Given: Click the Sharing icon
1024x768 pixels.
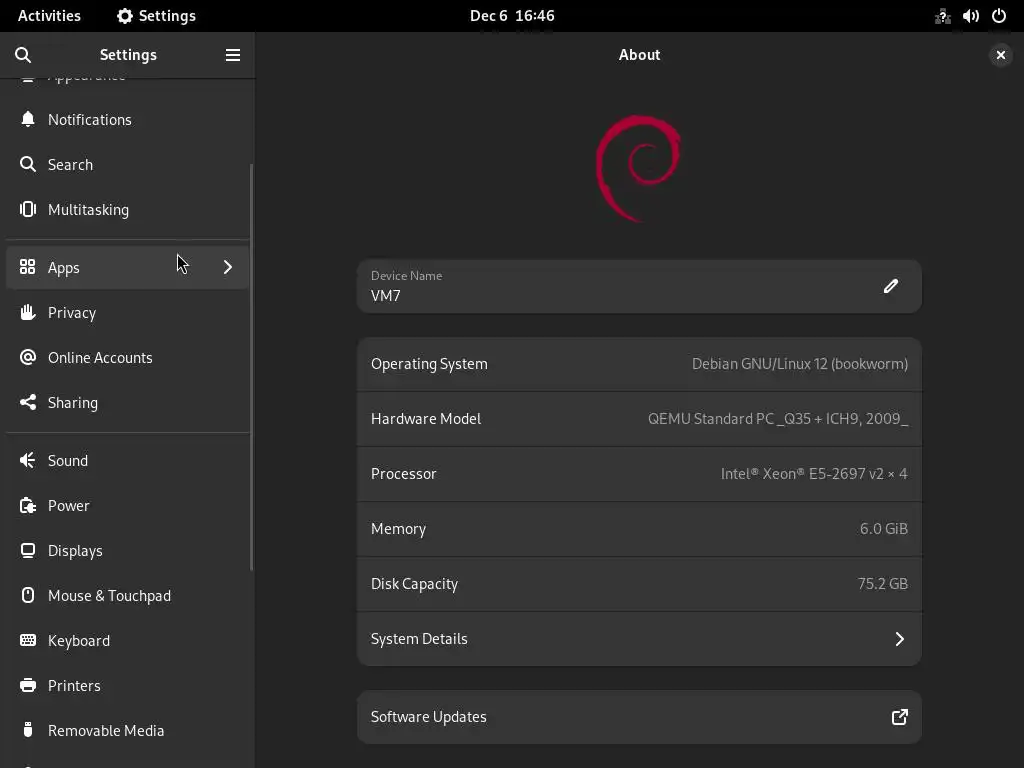Looking at the screenshot, I should 27,402.
